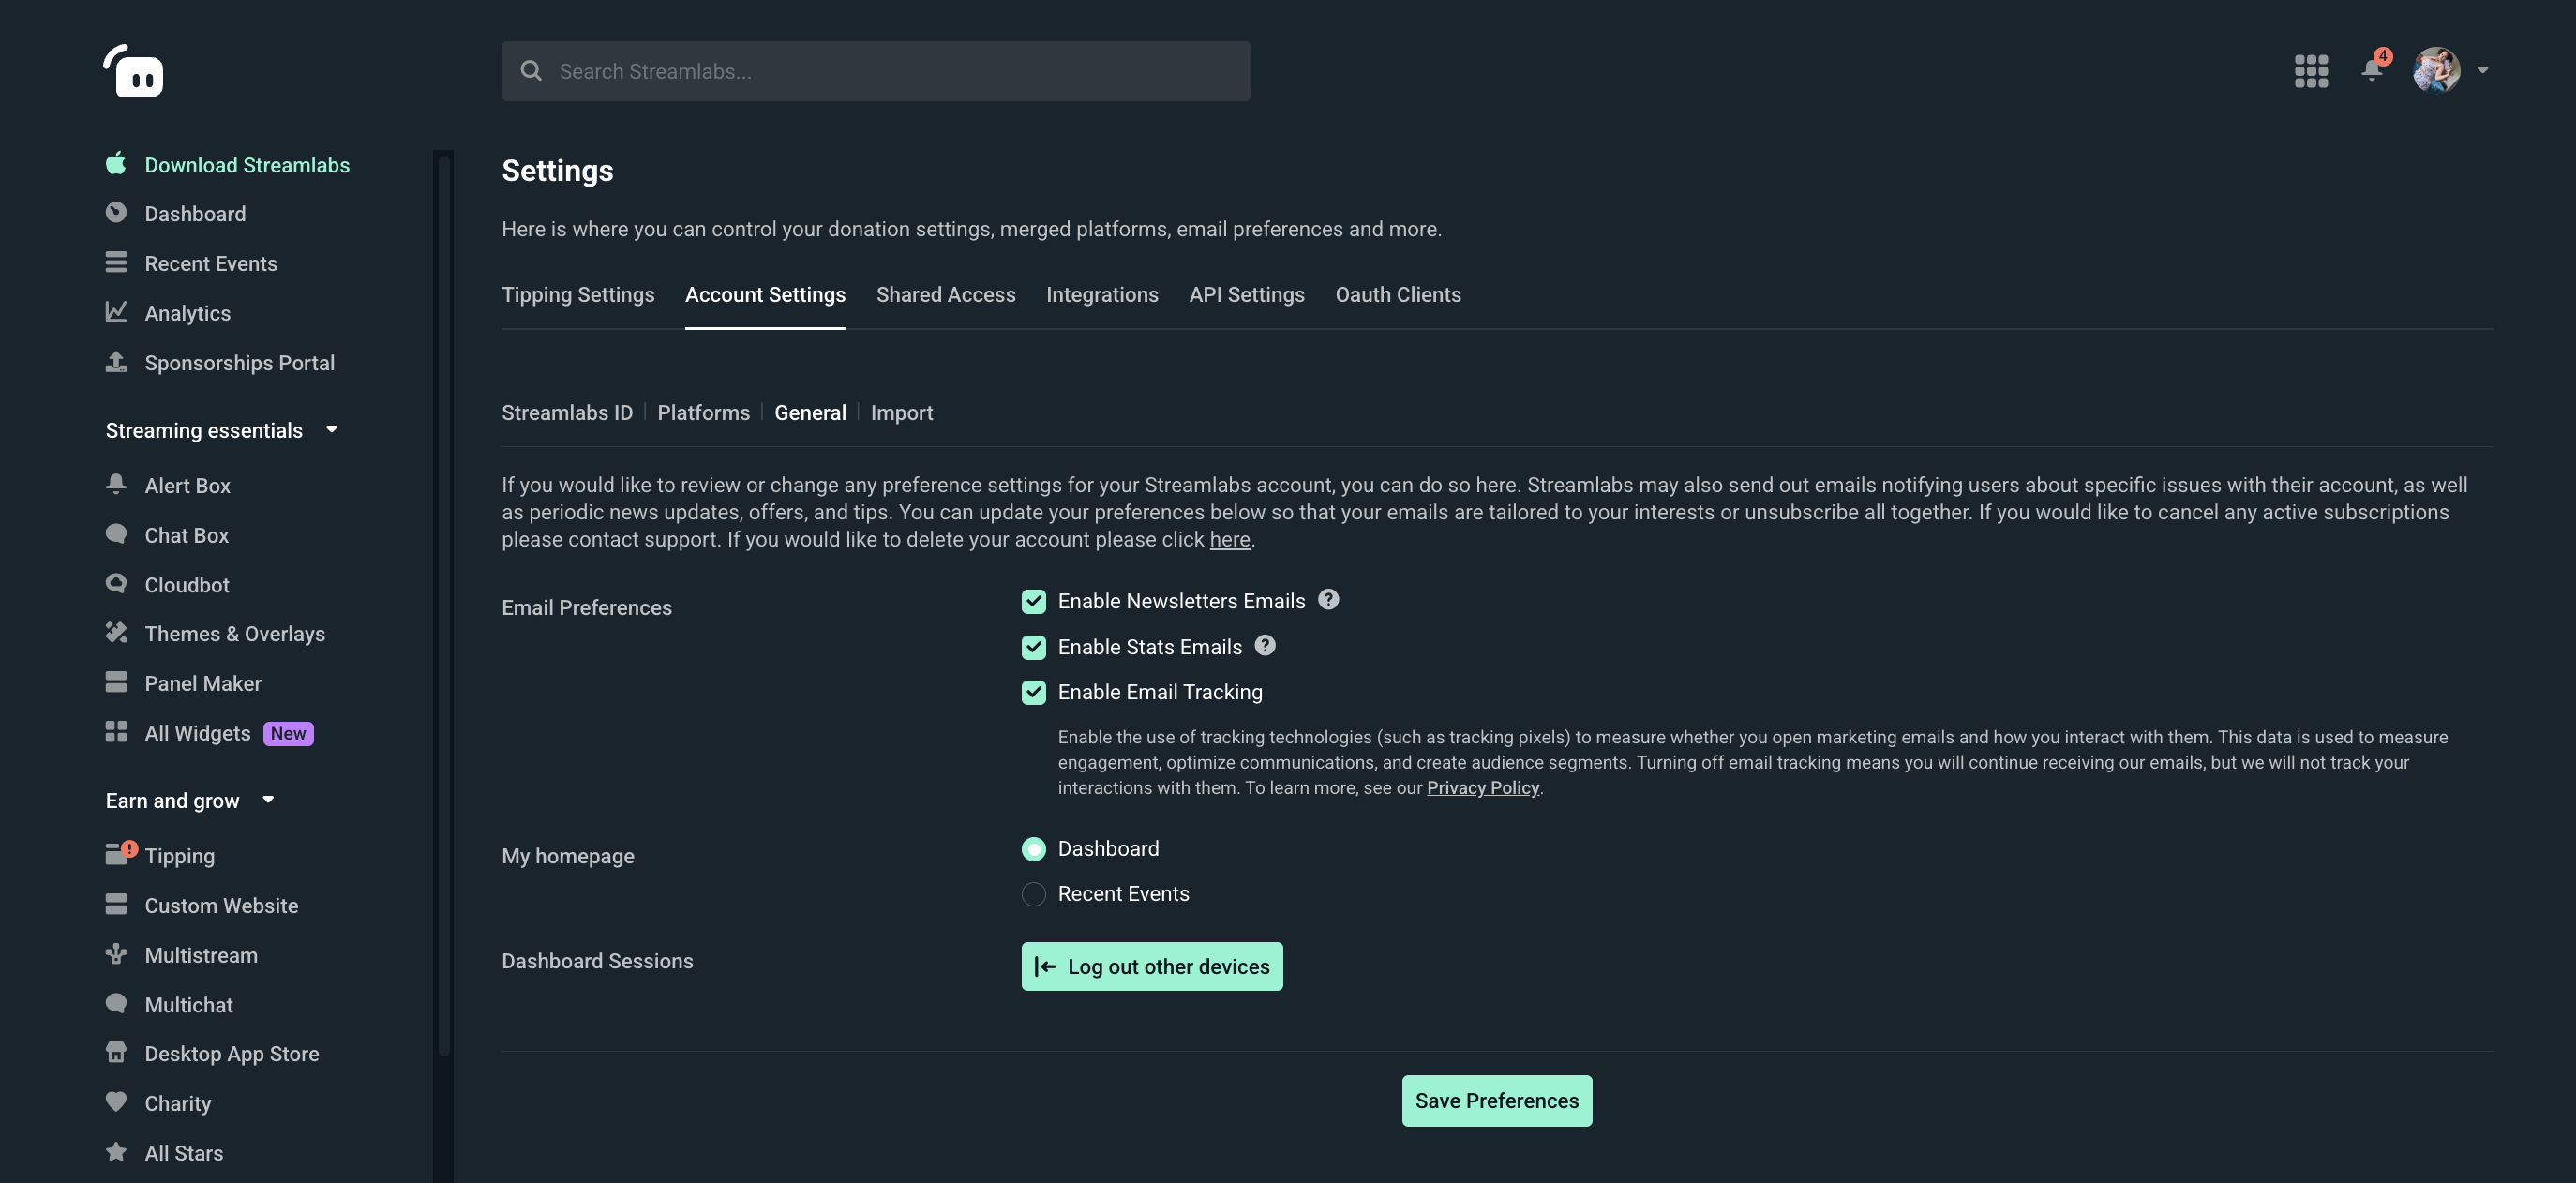Open the apps grid icon
Viewport: 2576px width, 1183px height.
(2311, 71)
